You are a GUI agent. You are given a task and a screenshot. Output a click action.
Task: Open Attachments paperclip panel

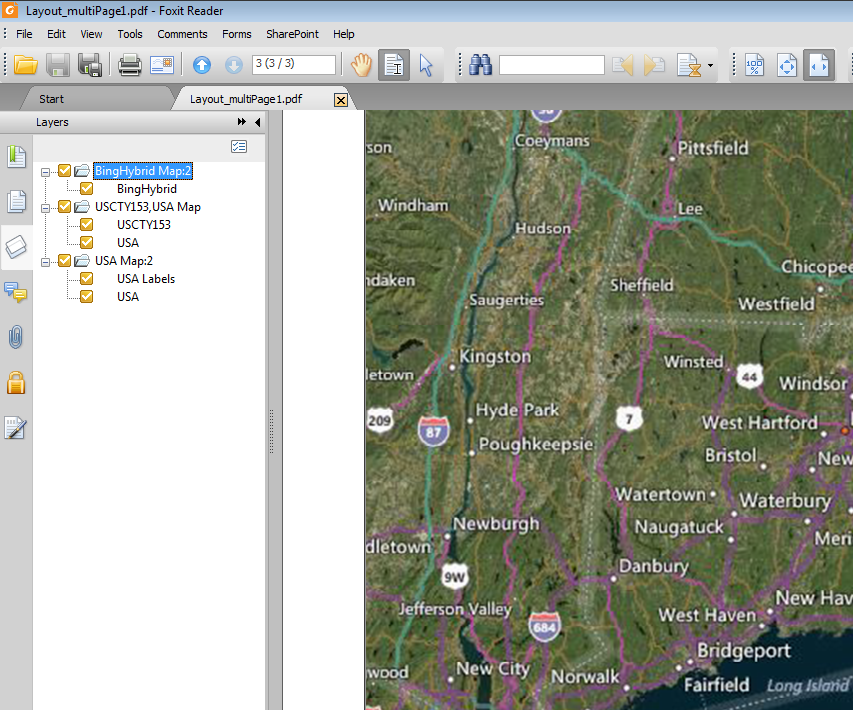(16, 337)
